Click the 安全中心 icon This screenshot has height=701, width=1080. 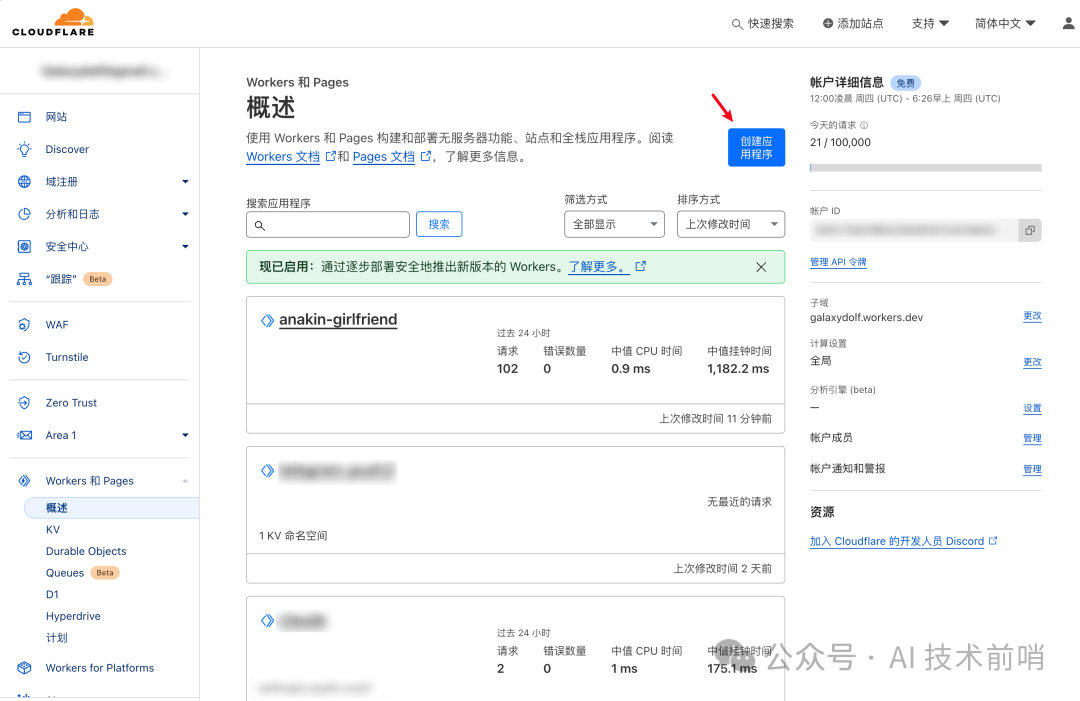point(24,247)
